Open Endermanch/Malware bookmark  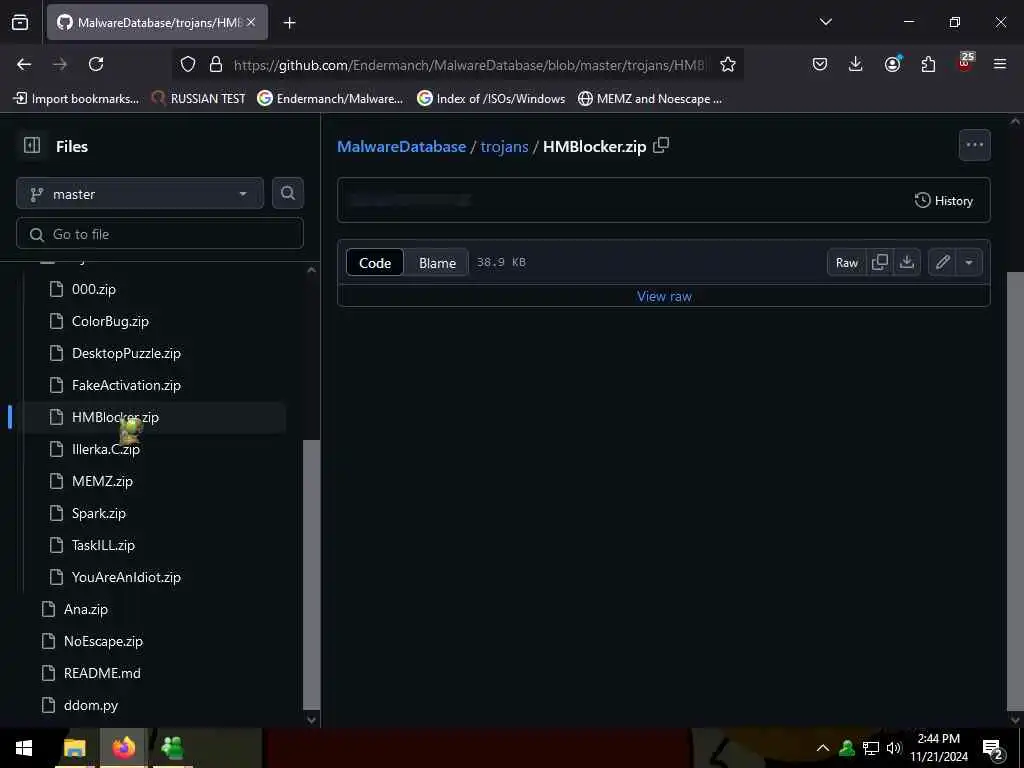coord(330,99)
